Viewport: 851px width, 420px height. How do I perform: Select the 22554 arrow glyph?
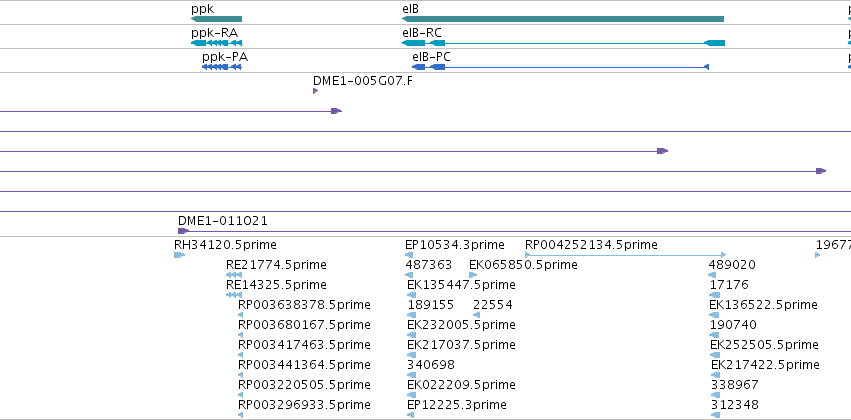(477, 315)
